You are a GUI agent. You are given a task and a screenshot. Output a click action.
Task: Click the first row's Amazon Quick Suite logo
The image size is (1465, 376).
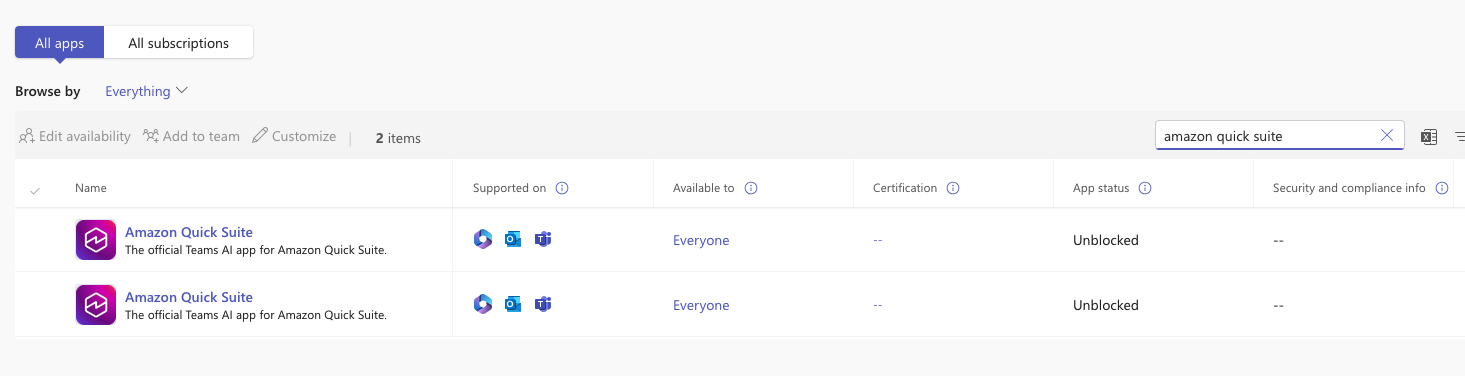96,240
